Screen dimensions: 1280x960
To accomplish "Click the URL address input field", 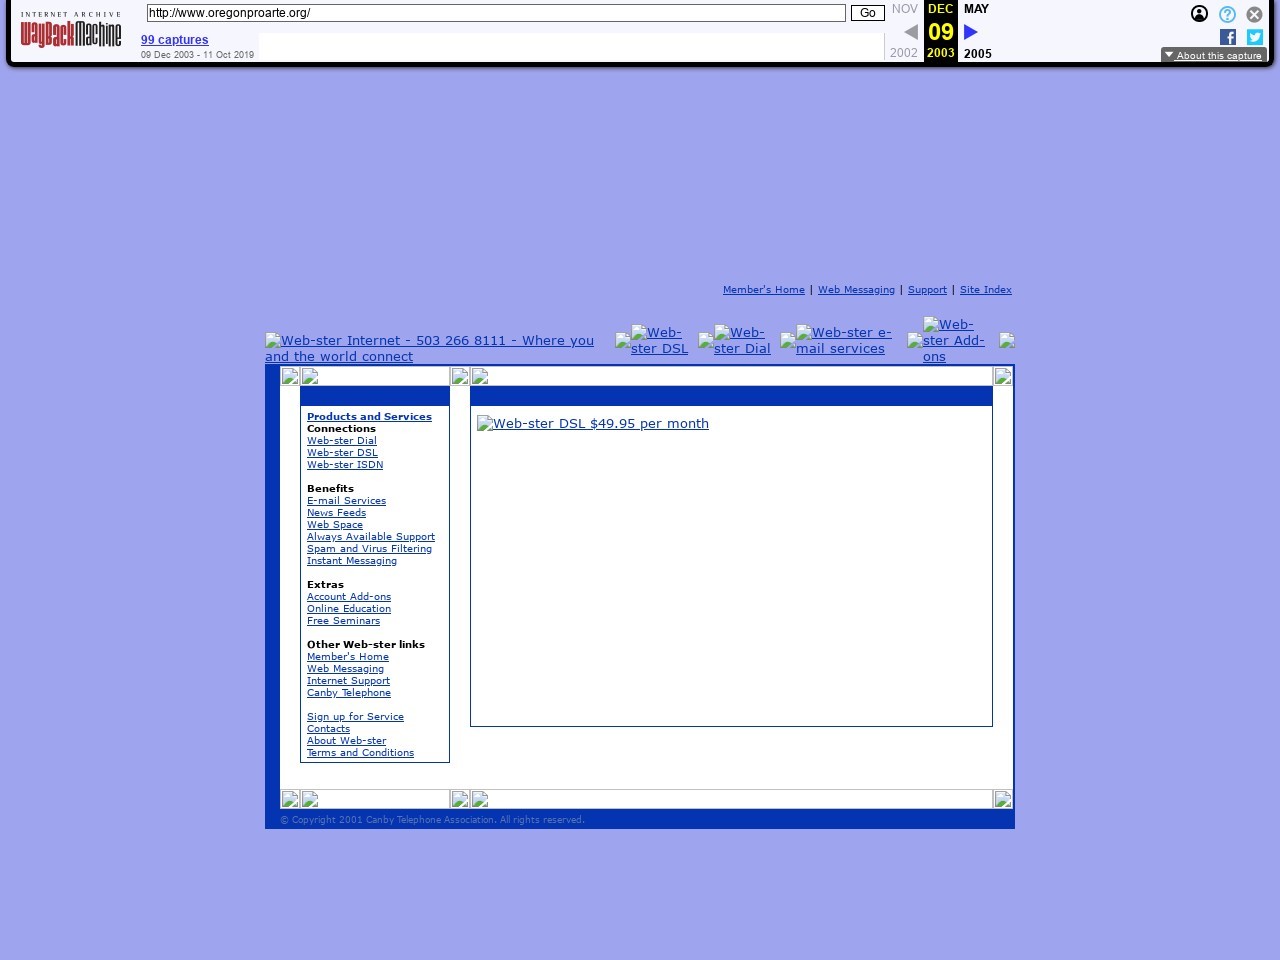I will tap(495, 13).
